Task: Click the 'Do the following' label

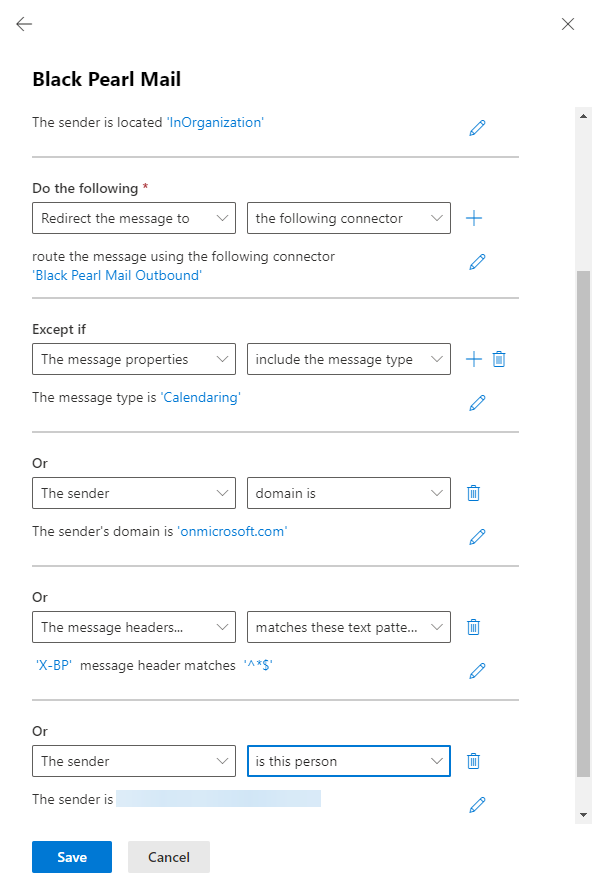Action: [x=85, y=188]
